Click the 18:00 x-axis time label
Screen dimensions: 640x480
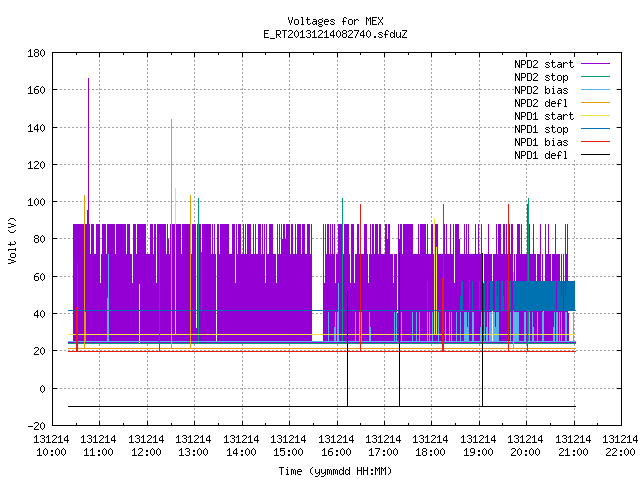[x=430, y=453]
